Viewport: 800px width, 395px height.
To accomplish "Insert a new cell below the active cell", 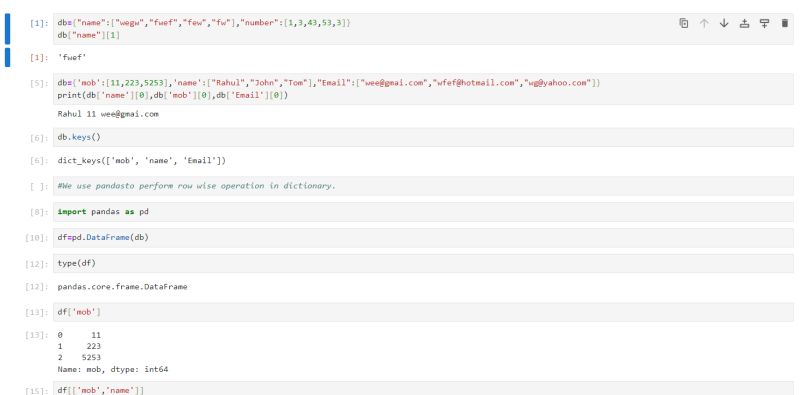I will pos(764,23).
